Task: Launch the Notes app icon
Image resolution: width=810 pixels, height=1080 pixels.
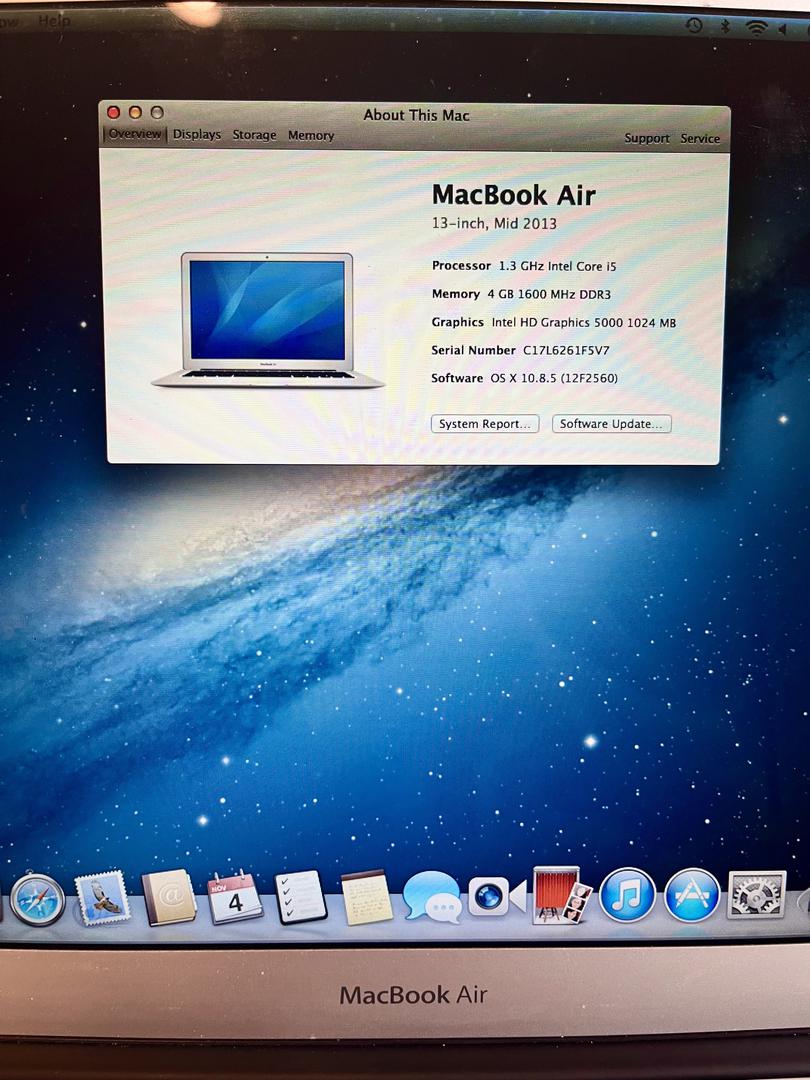Action: pyautogui.click(x=367, y=897)
